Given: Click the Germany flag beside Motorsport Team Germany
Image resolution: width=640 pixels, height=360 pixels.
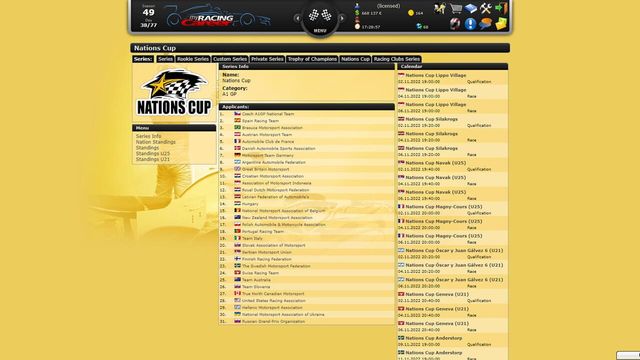Looking at the screenshot, I should [237, 155].
